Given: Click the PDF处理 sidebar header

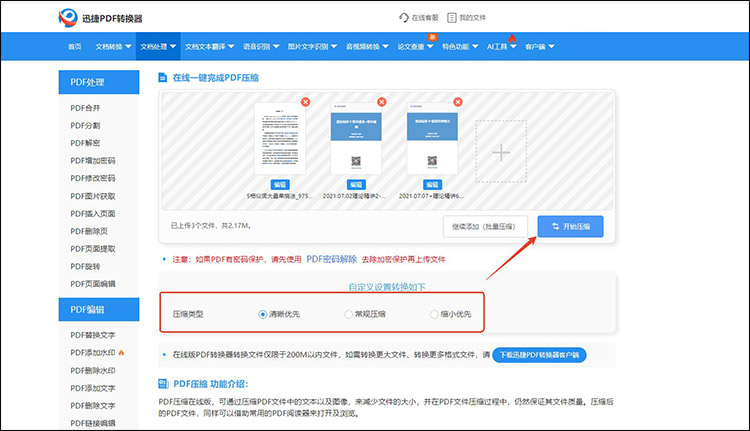Looking at the screenshot, I should [x=99, y=82].
